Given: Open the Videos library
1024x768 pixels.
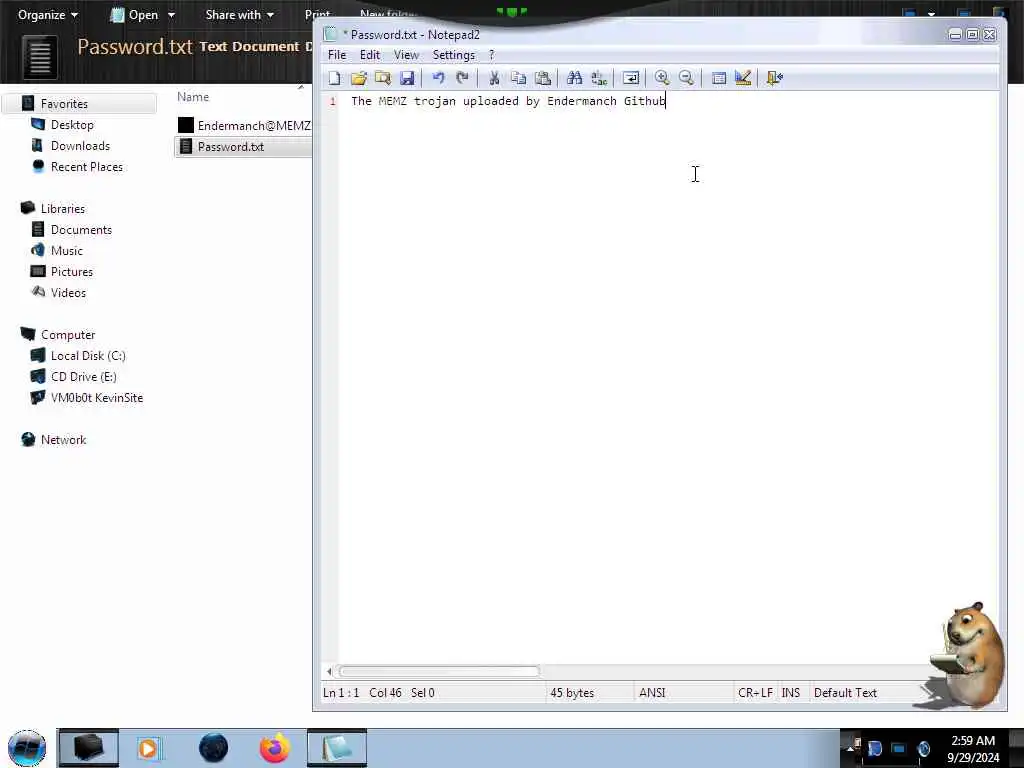Looking at the screenshot, I should coord(68,292).
